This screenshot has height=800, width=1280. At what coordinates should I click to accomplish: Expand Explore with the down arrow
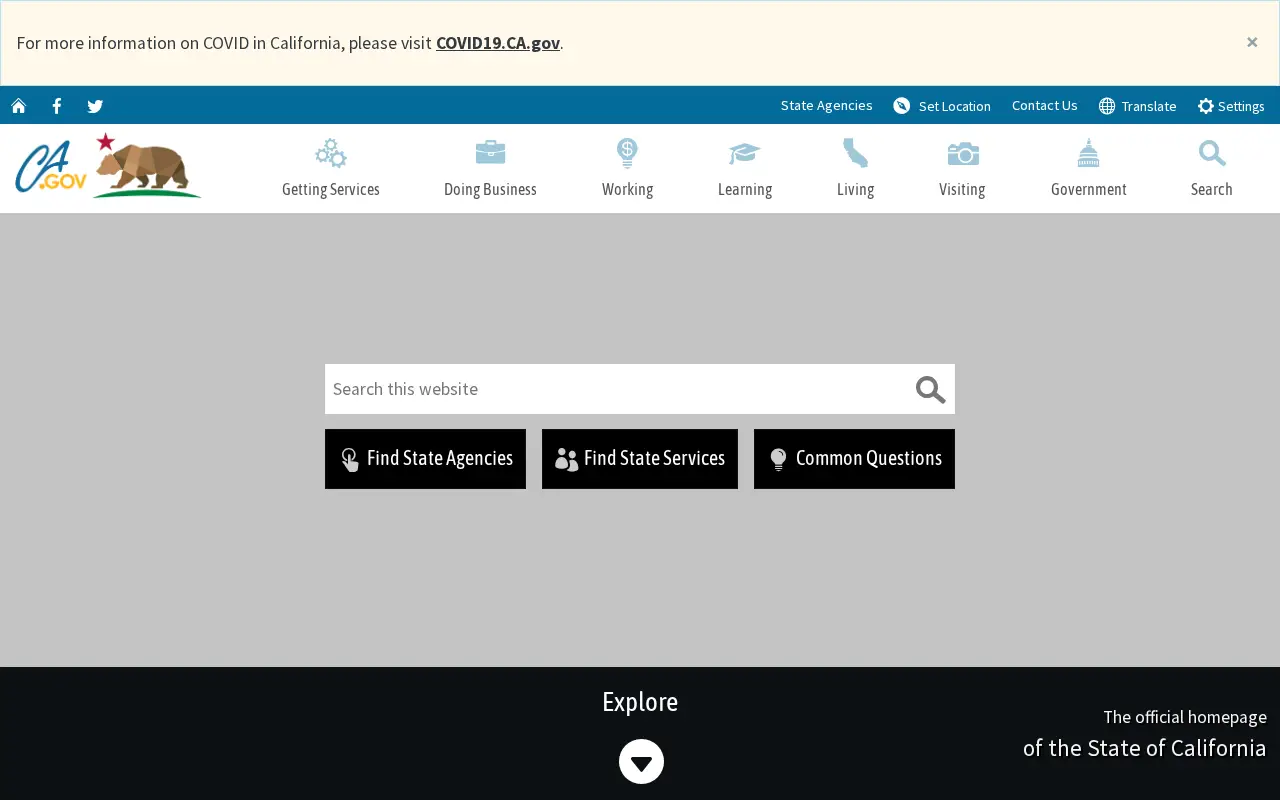pos(641,762)
